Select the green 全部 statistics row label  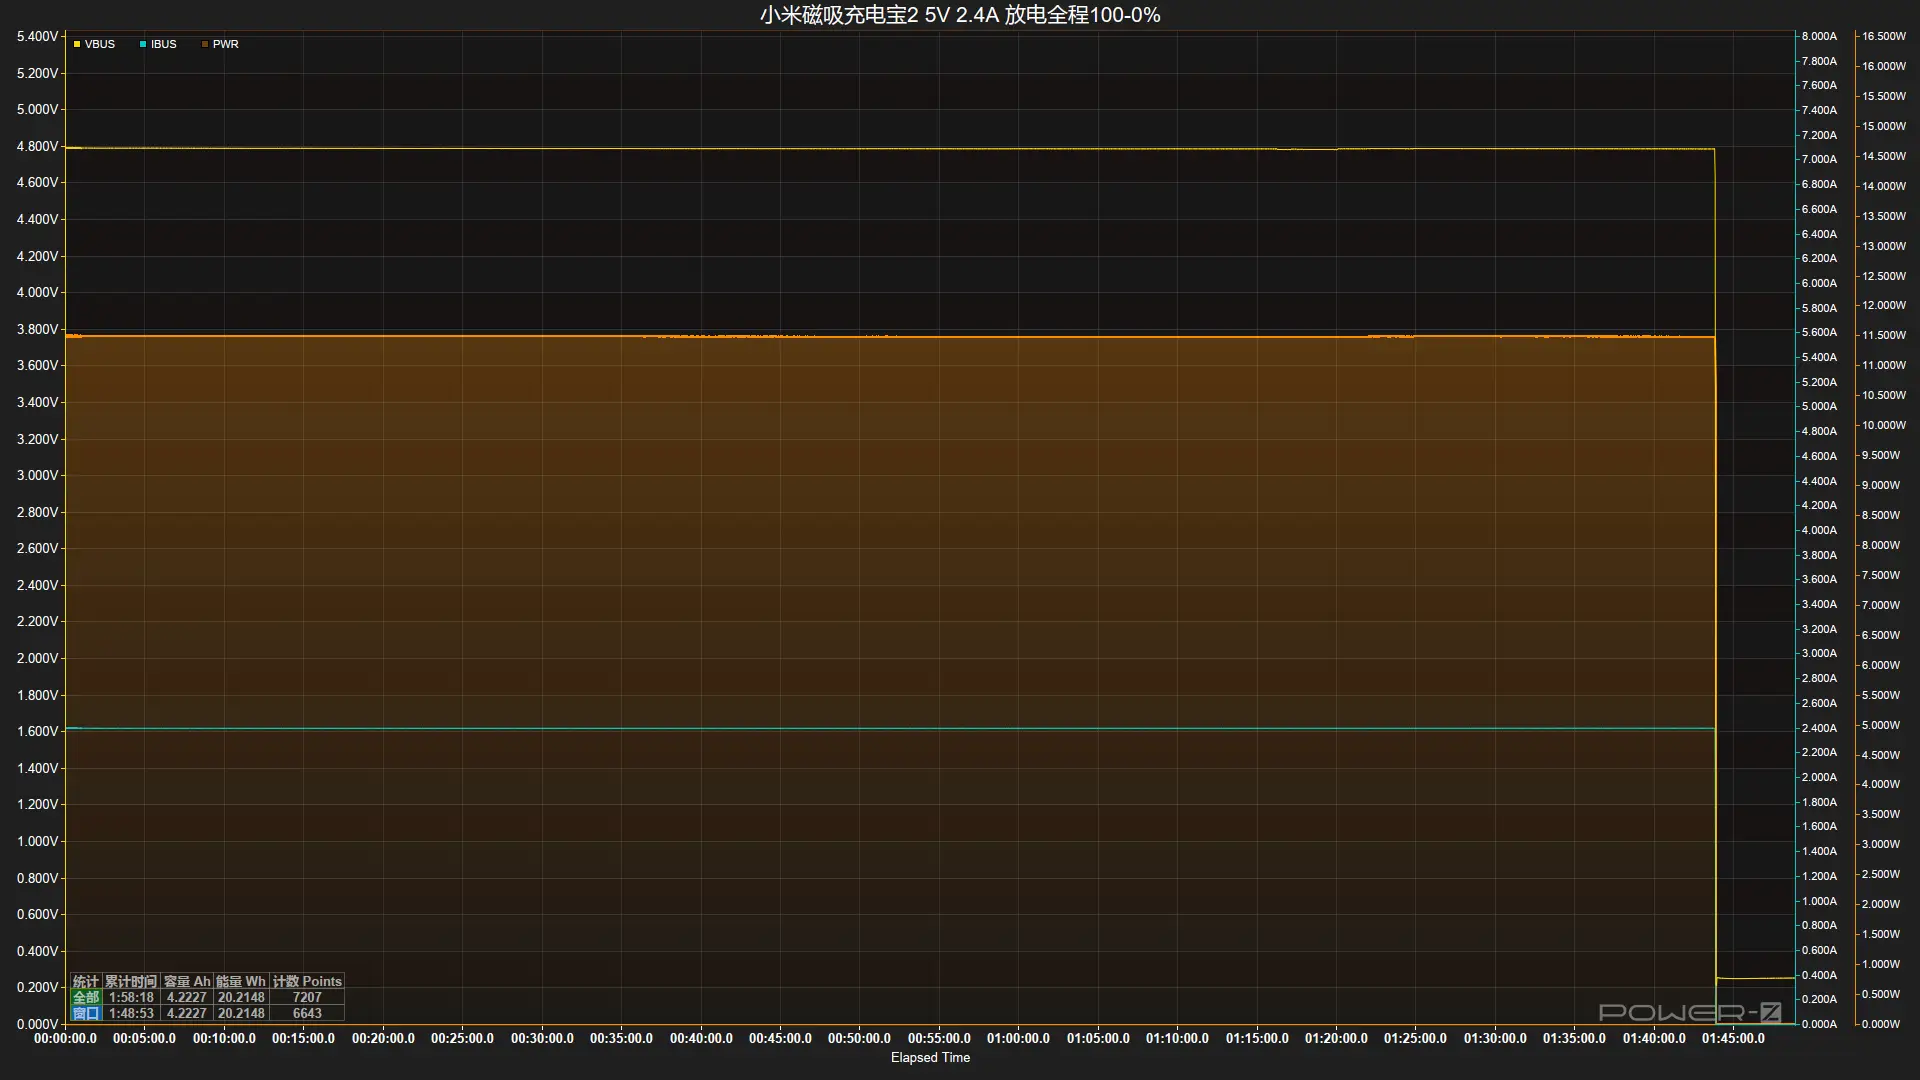click(x=86, y=997)
